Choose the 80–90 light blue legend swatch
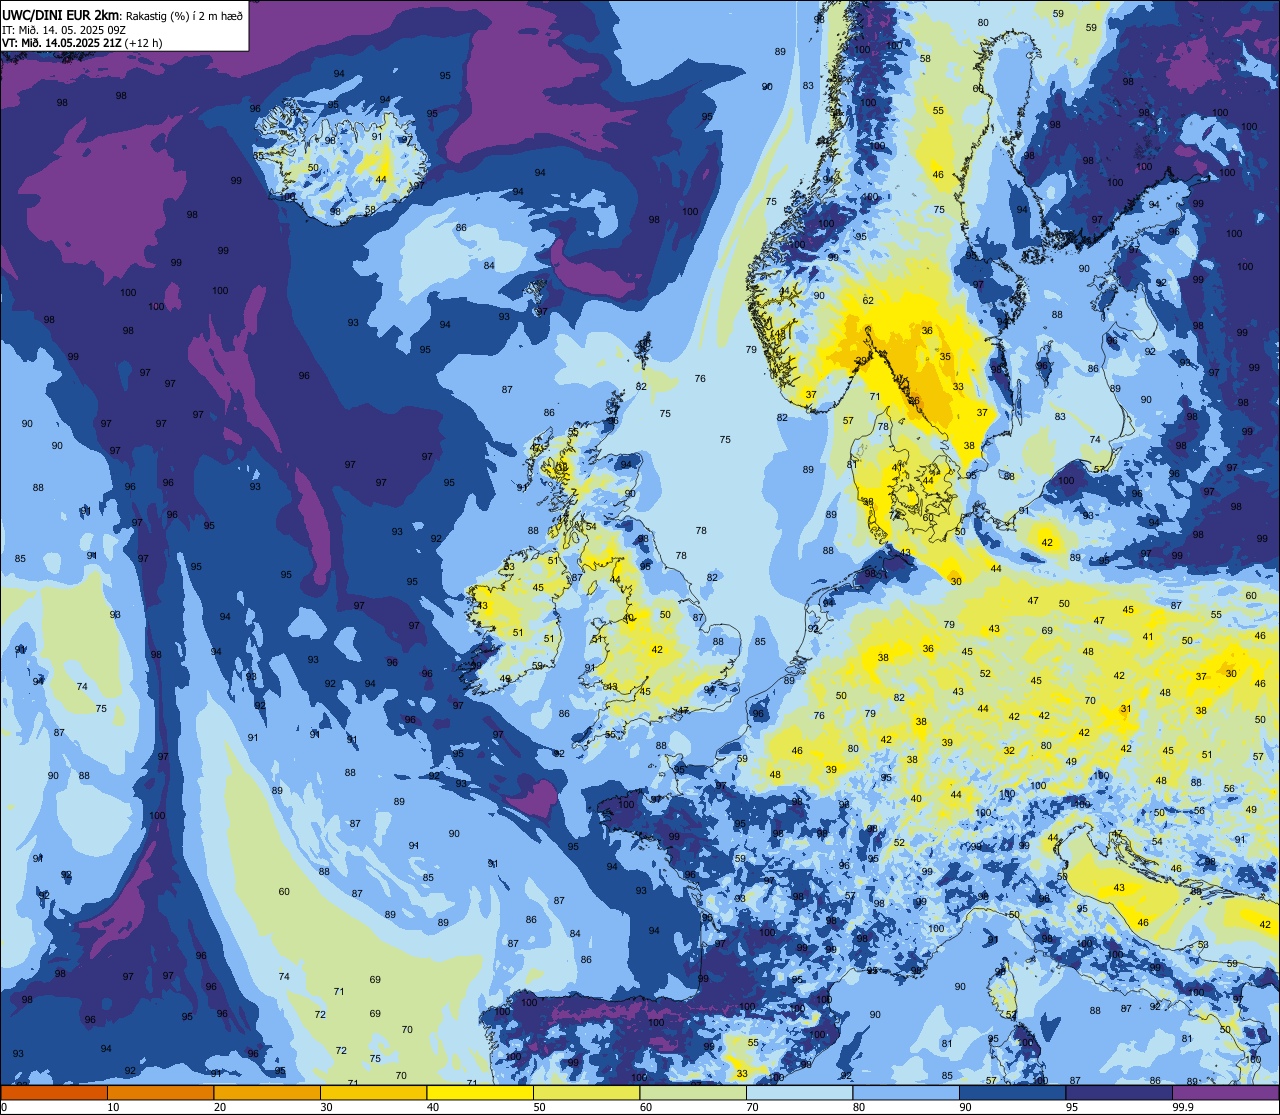The image size is (1280, 1115). pos(906,1092)
